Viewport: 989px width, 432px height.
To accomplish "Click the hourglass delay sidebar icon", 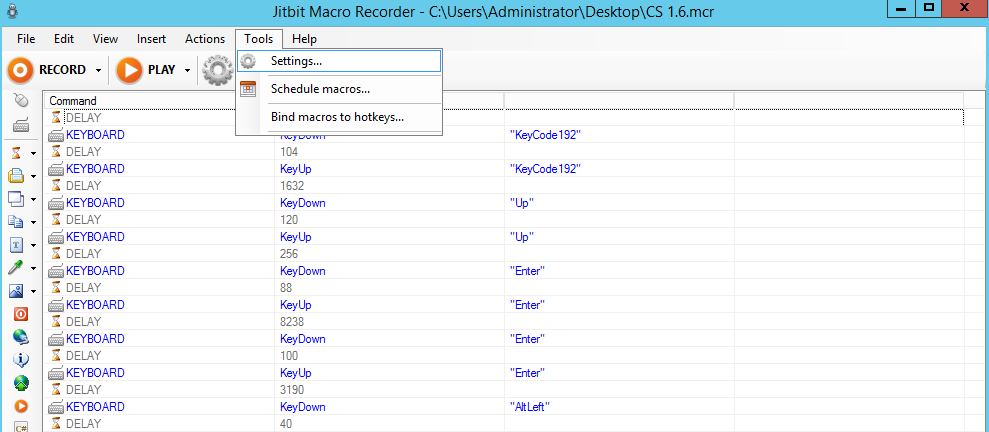I will (17, 153).
